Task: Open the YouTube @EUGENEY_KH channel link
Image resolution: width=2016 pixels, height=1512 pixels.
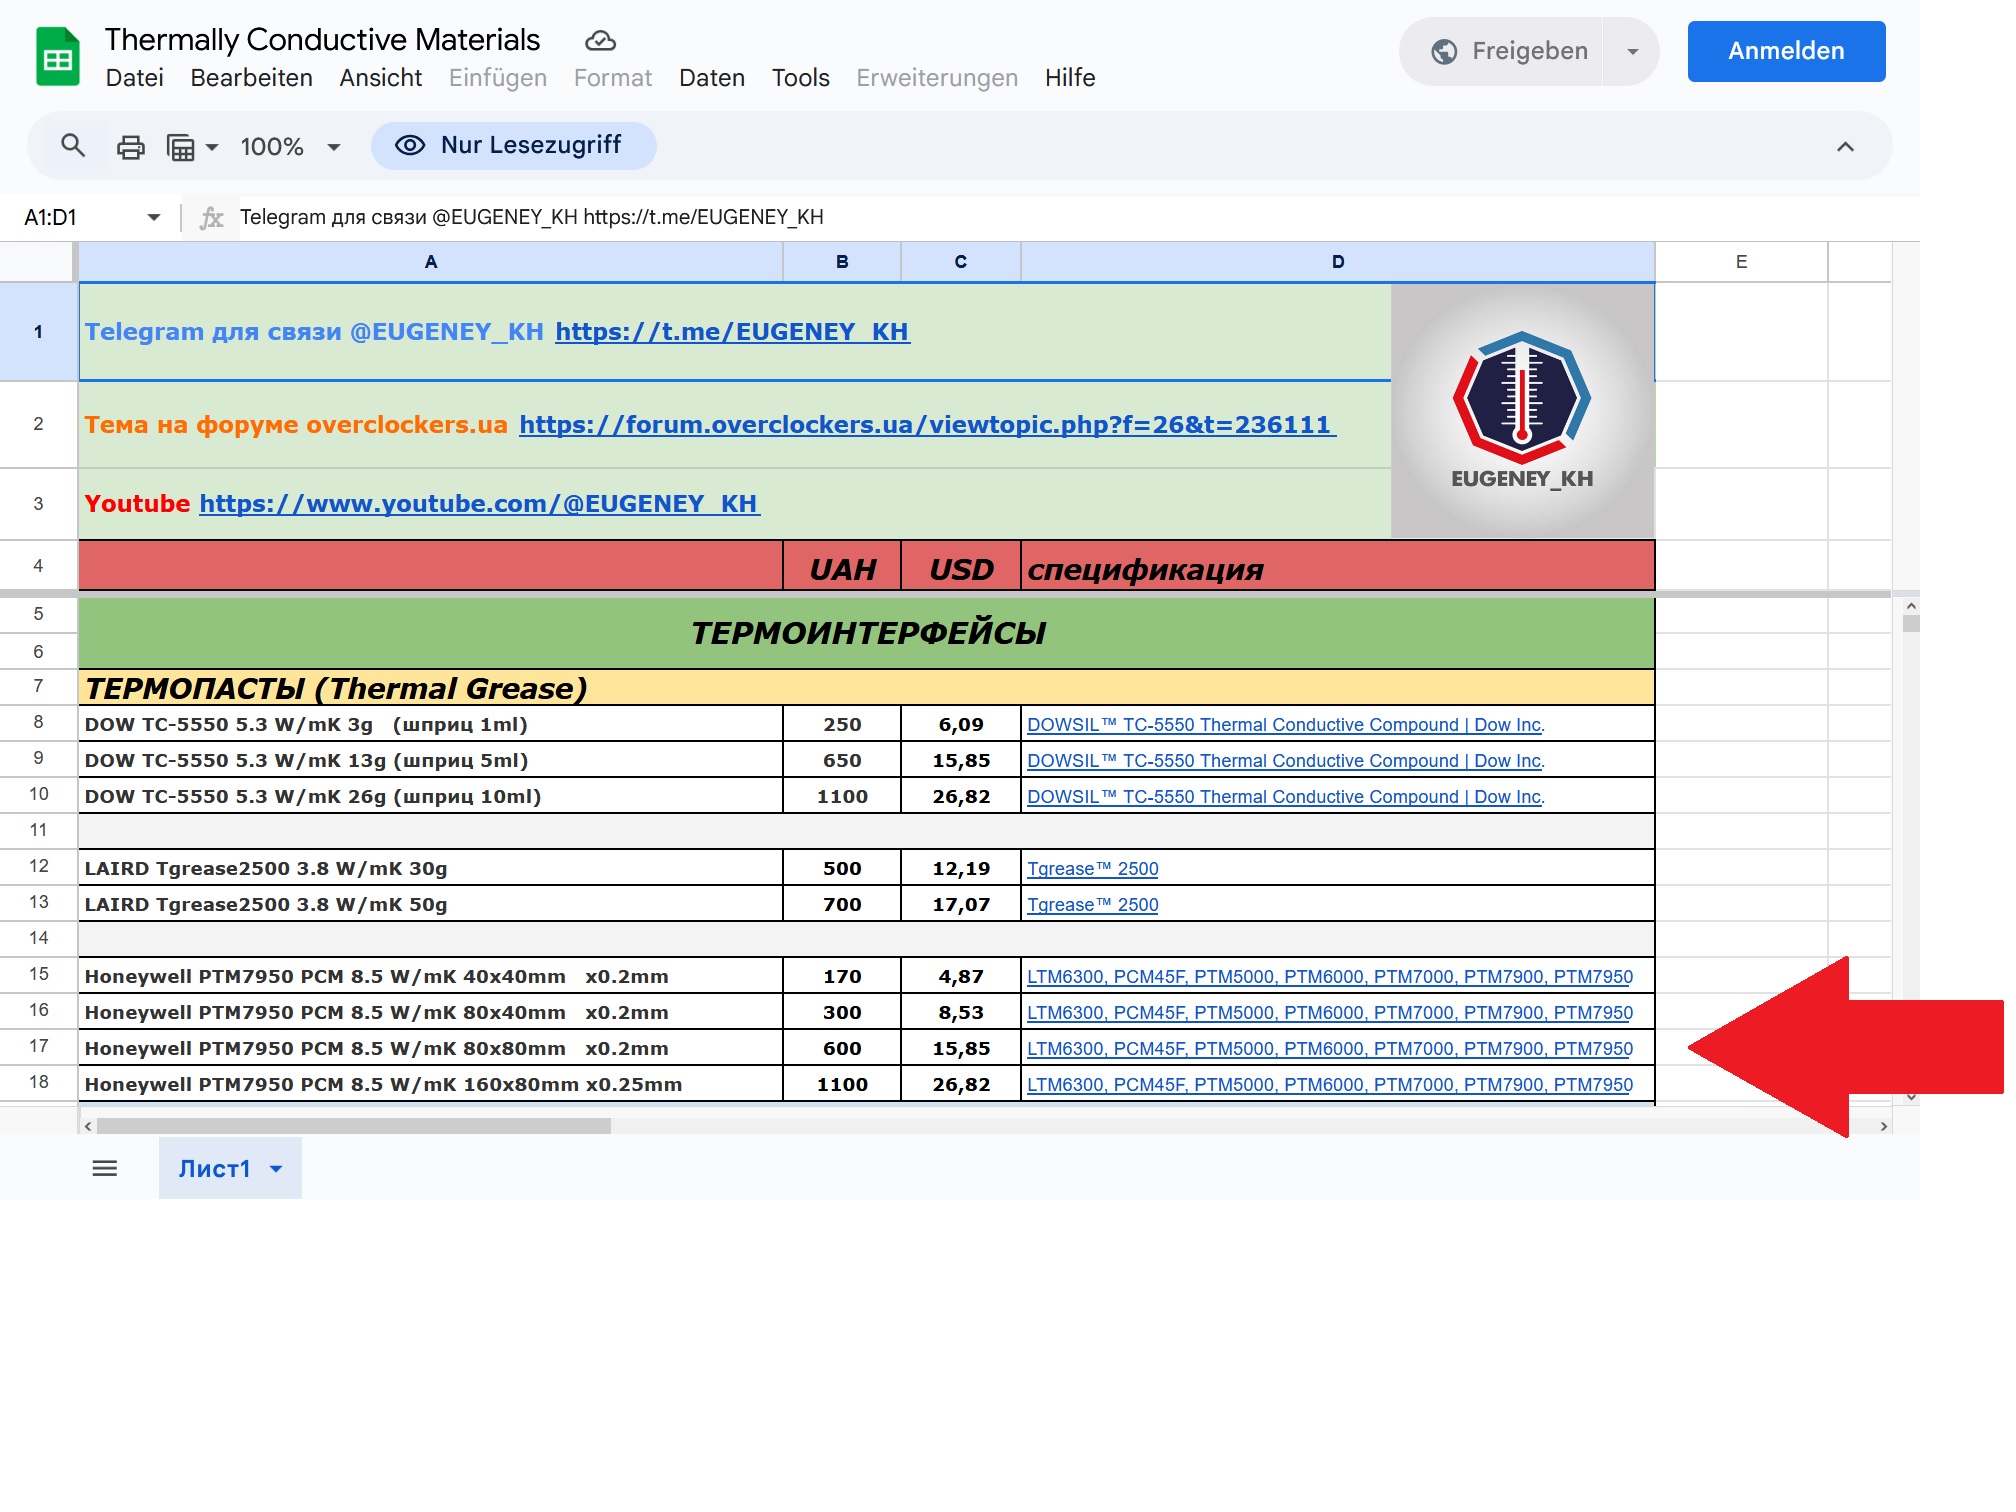Action: point(480,504)
